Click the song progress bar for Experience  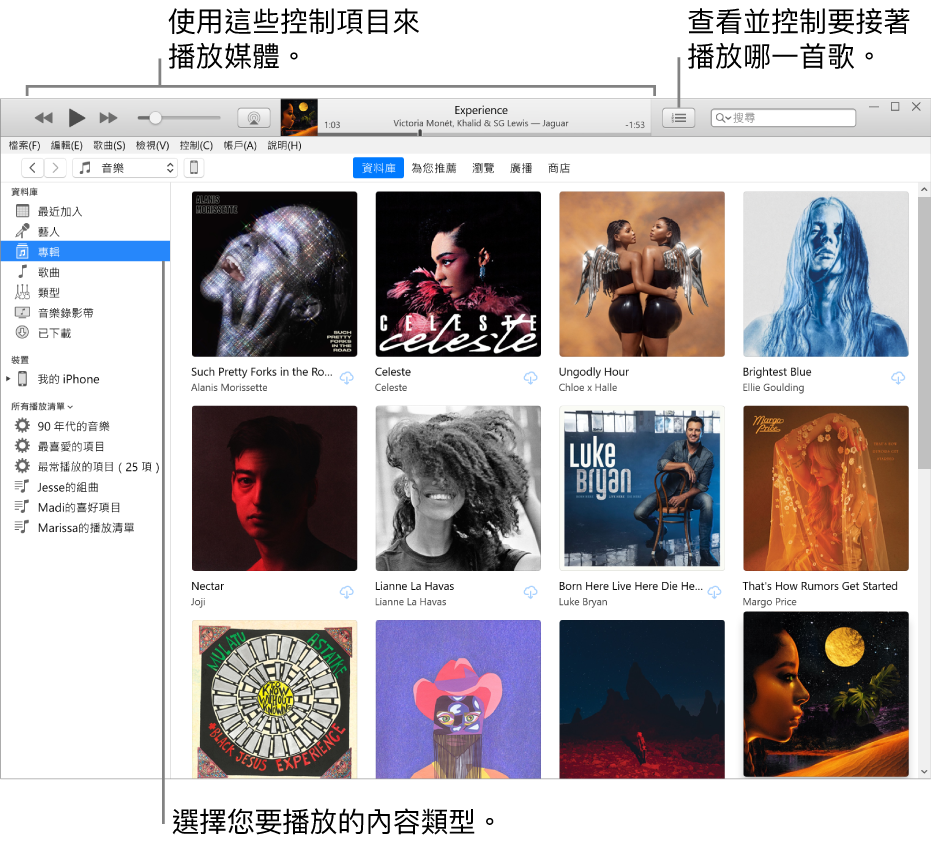pyautogui.click(x=484, y=133)
